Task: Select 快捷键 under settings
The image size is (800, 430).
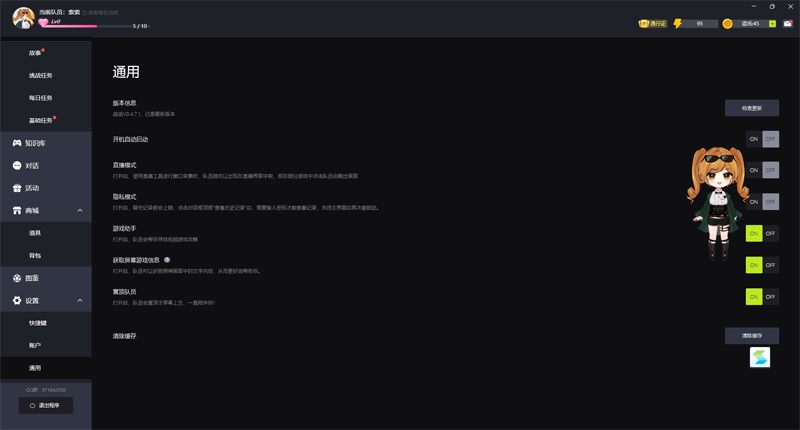Action: point(40,323)
